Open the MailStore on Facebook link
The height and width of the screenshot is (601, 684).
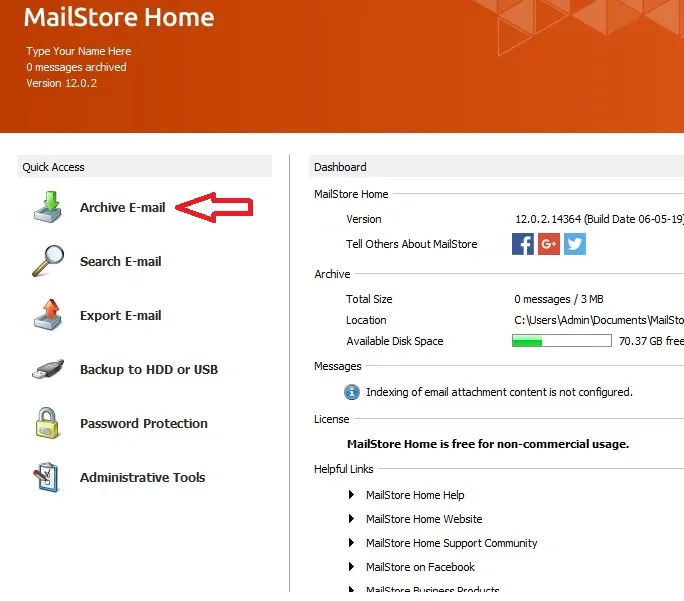(x=420, y=567)
